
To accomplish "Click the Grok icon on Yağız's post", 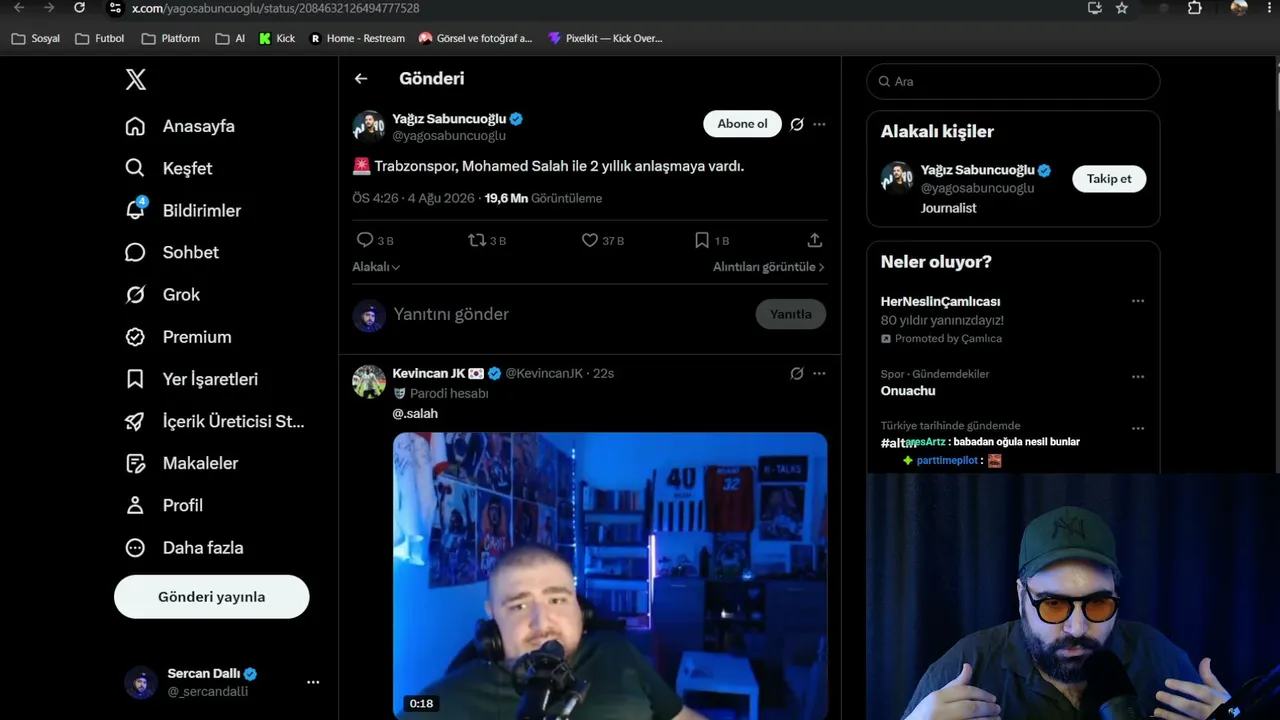I will click(797, 124).
